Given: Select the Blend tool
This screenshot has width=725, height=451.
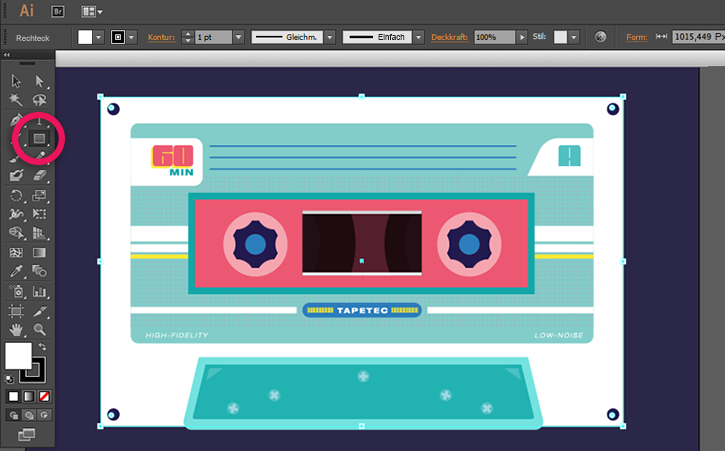Looking at the screenshot, I should [x=39, y=271].
